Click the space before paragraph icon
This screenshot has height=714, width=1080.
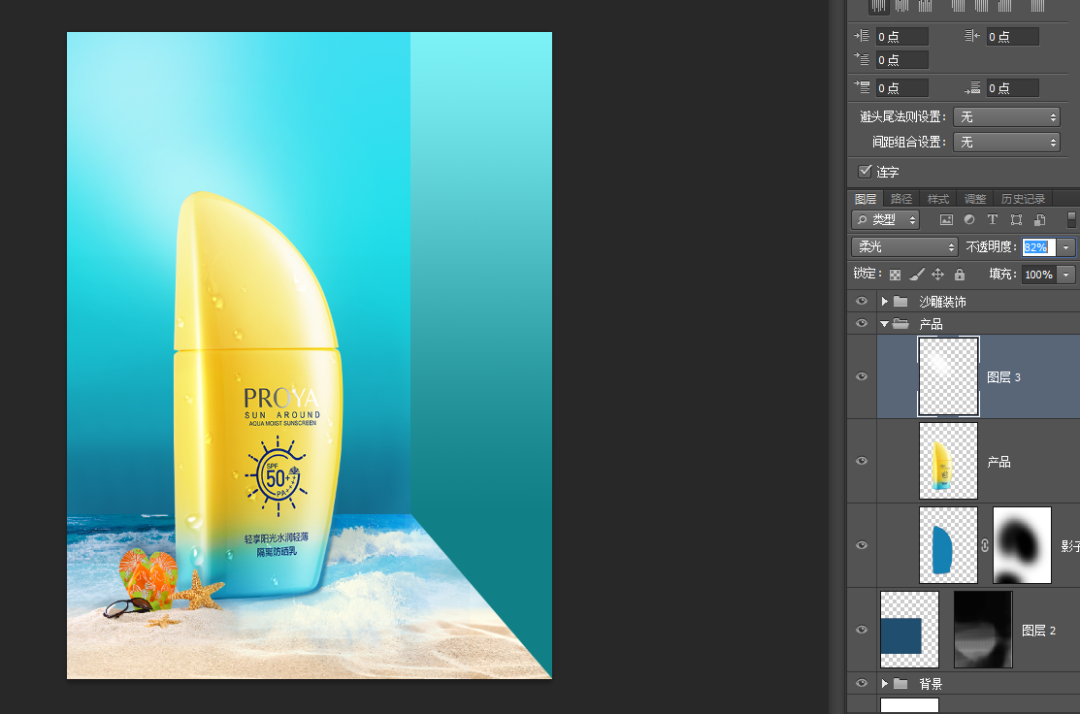click(x=861, y=87)
